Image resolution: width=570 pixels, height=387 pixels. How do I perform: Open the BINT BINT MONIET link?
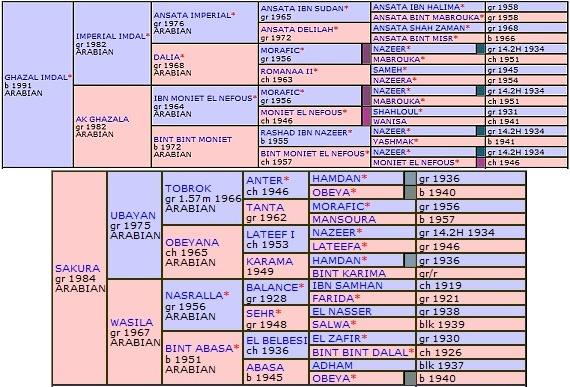(x=193, y=140)
